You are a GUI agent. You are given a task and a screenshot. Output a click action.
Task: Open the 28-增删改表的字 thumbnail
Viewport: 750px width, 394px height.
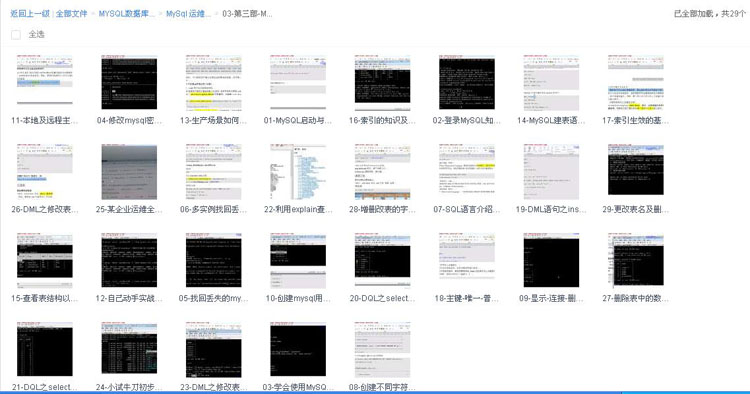click(382, 172)
